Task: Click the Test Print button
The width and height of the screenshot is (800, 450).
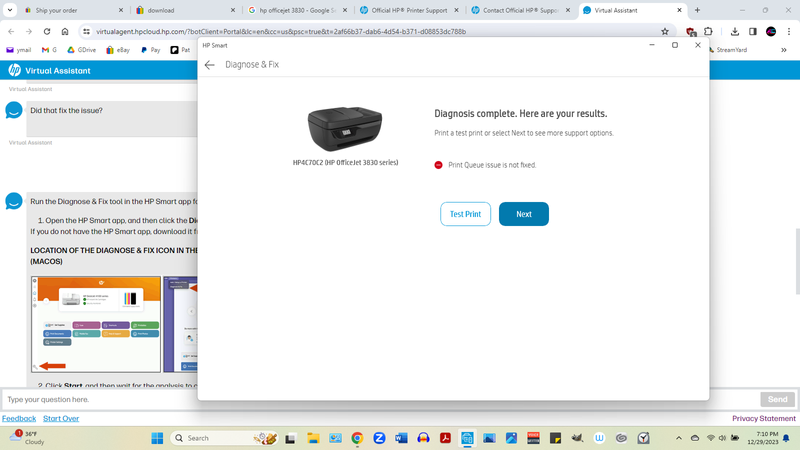Action: point(465,214)
